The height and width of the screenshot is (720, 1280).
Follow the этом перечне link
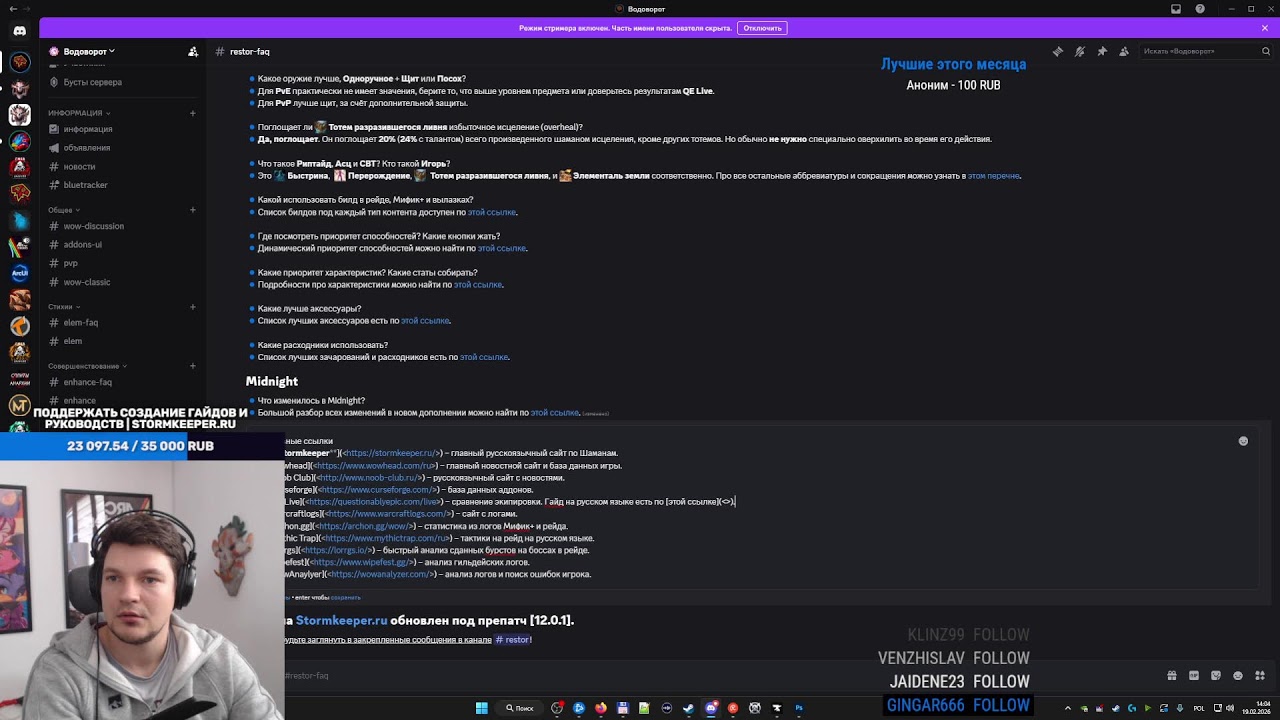tap(994, 176)
